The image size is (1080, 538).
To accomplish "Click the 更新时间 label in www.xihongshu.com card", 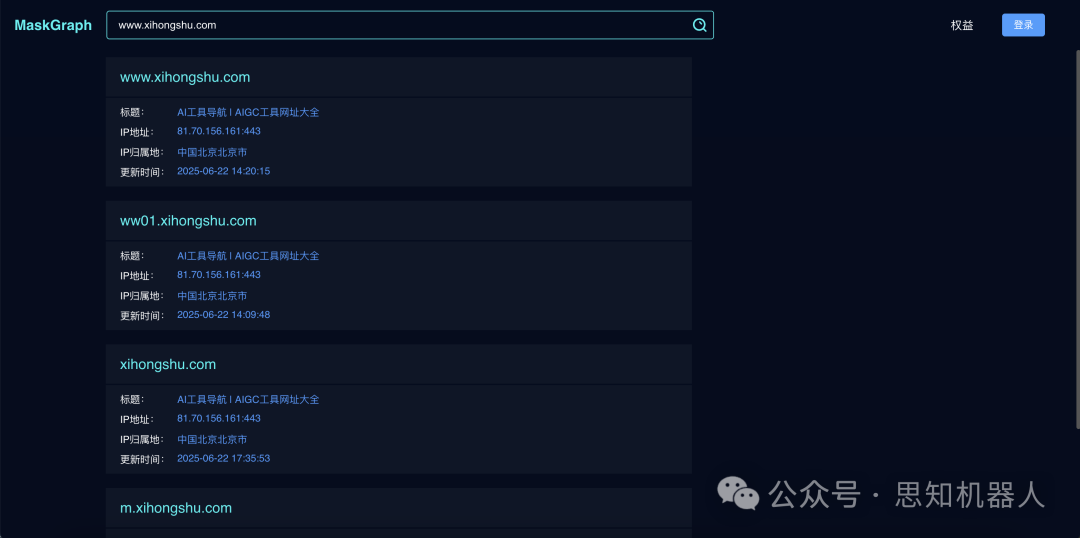I will click(x=142, y=172).
